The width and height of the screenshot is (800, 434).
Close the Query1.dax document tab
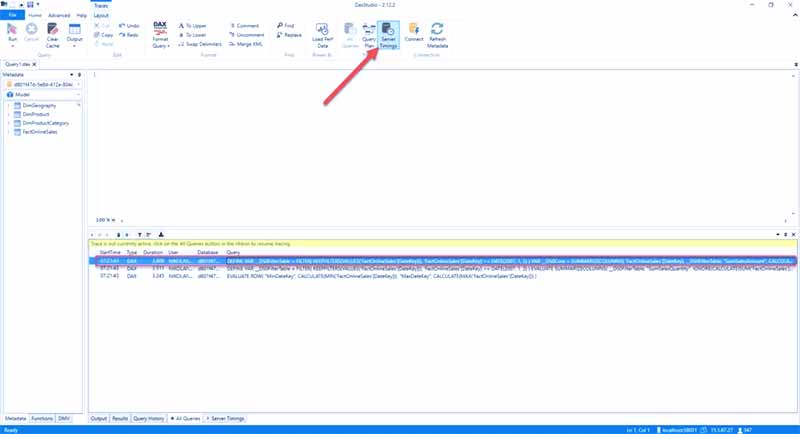point(34,64)
